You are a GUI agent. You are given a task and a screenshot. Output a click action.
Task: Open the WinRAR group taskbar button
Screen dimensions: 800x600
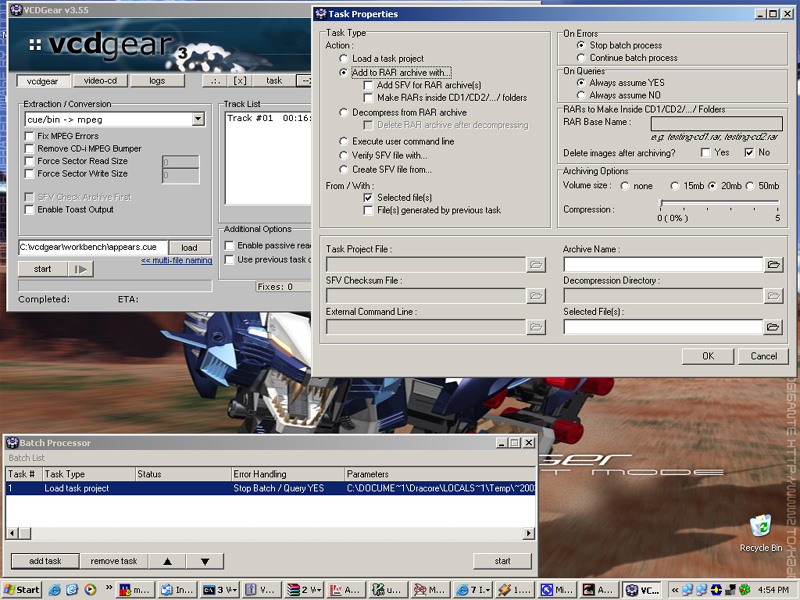click(304, 590)
